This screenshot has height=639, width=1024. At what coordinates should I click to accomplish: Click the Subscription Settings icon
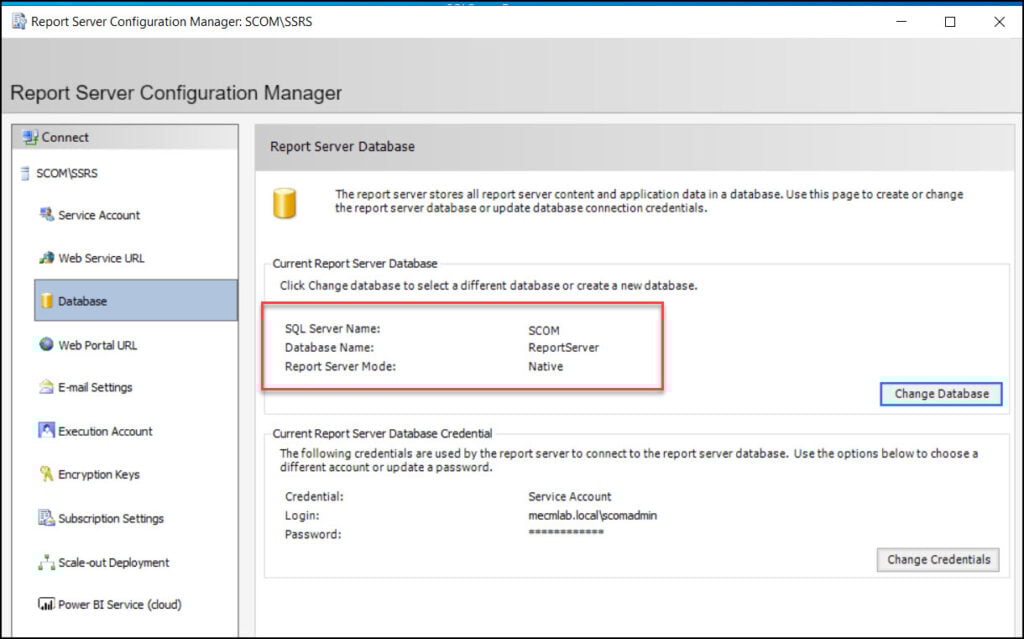click(46, 517)
